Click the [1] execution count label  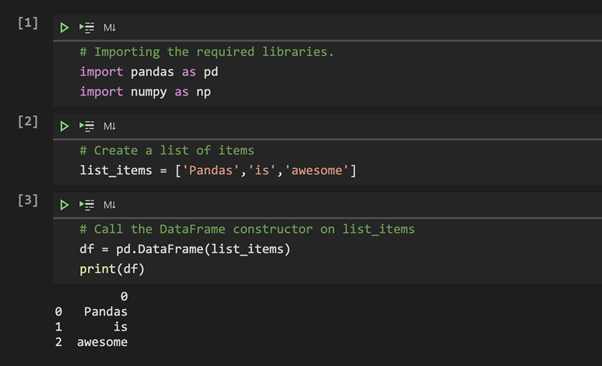click(x=28, y=23)
